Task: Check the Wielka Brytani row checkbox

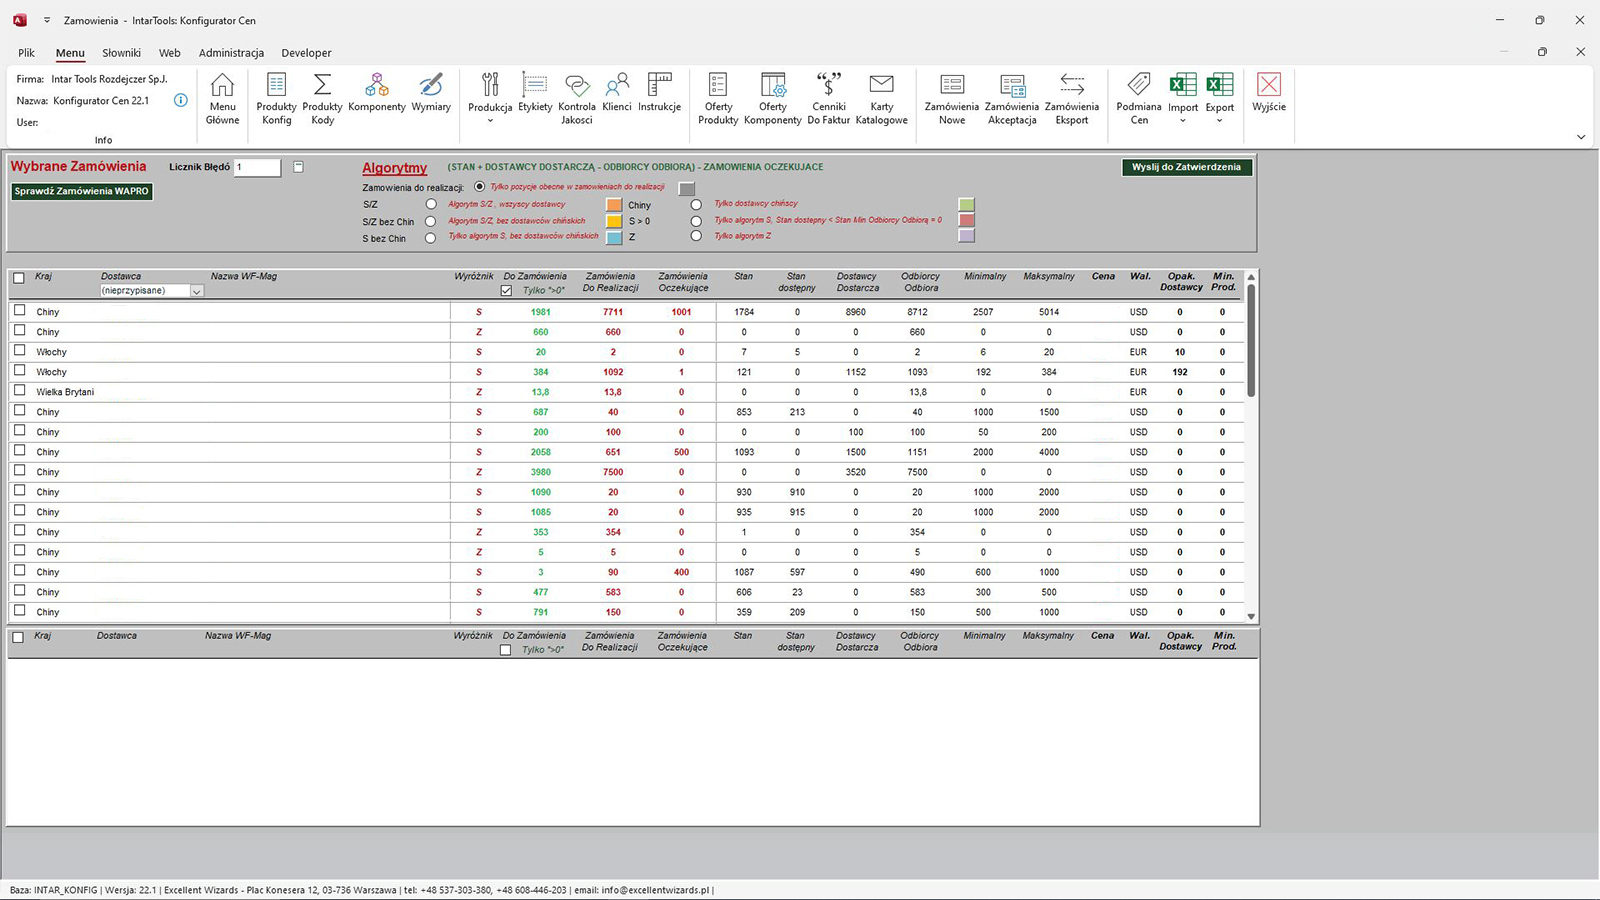Action: (19, 391)
